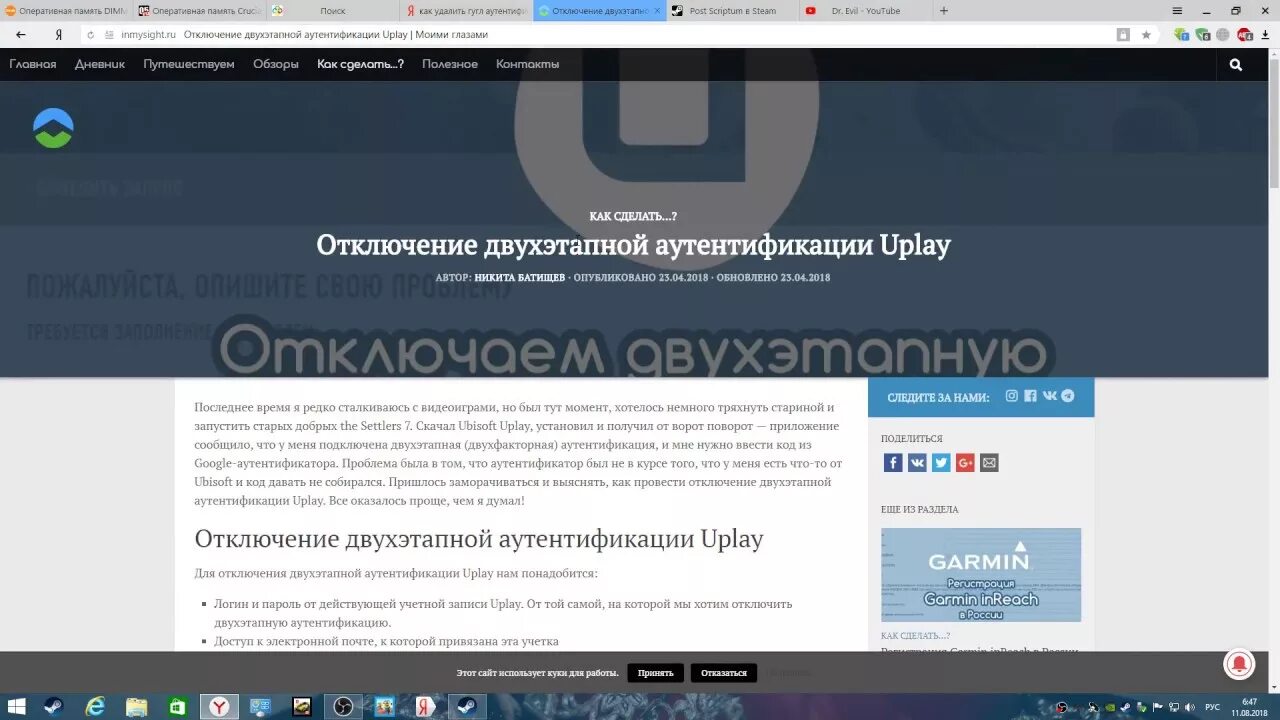This screenshot has width=1280, height=720.
Task: Switch to the Поиск tab
Action: point(333,11)
